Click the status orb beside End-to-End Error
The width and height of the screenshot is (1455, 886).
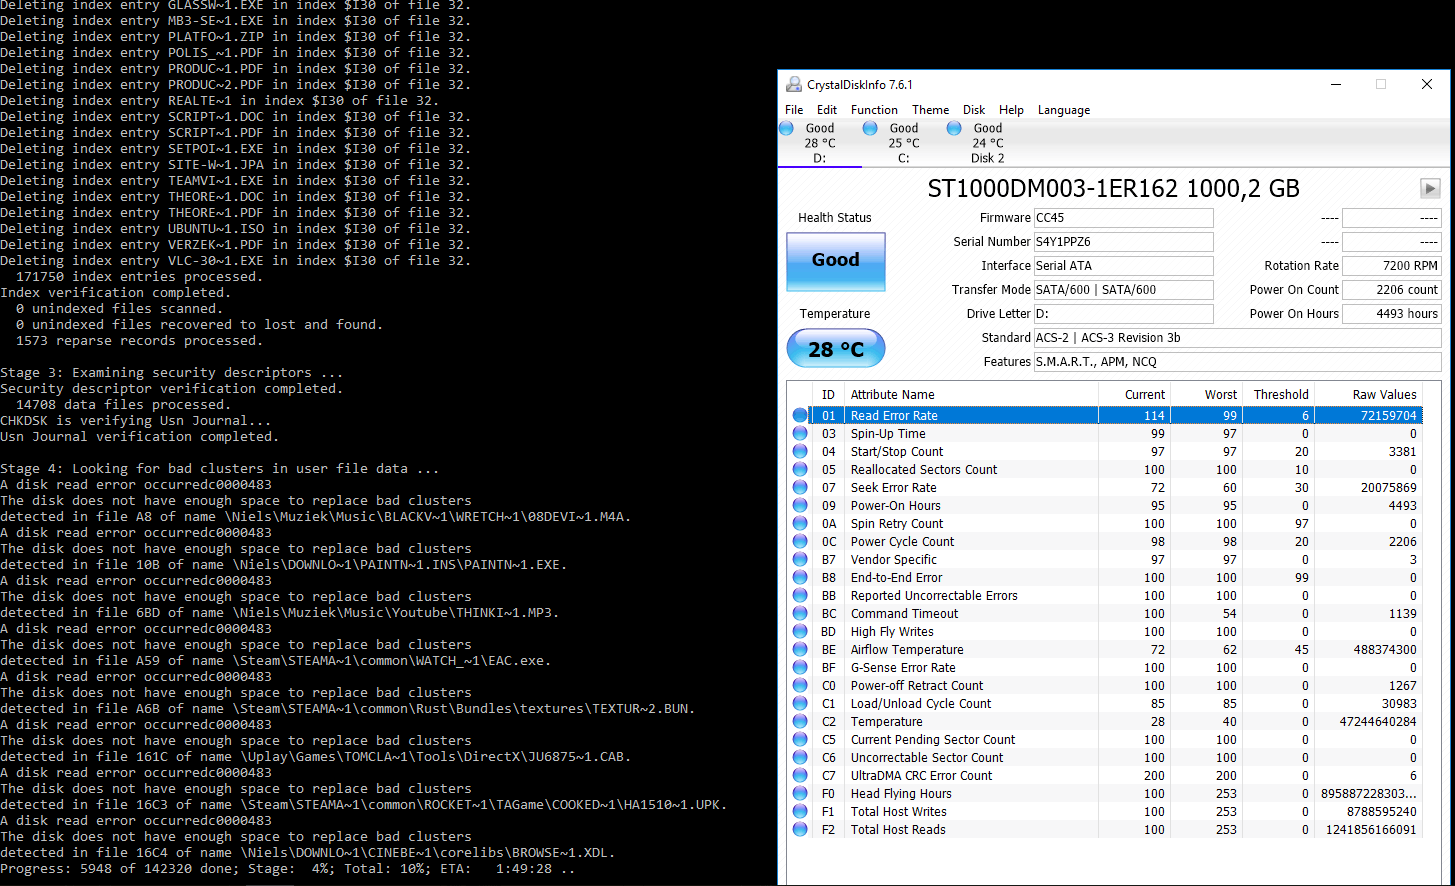click(800, 577)
